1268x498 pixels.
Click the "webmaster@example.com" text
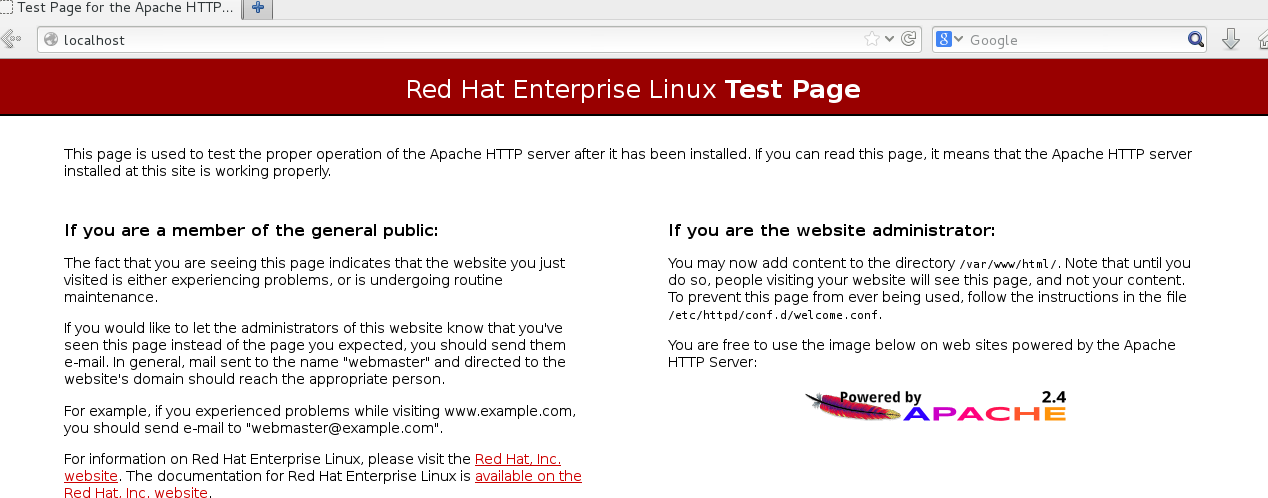coord(344,428)
